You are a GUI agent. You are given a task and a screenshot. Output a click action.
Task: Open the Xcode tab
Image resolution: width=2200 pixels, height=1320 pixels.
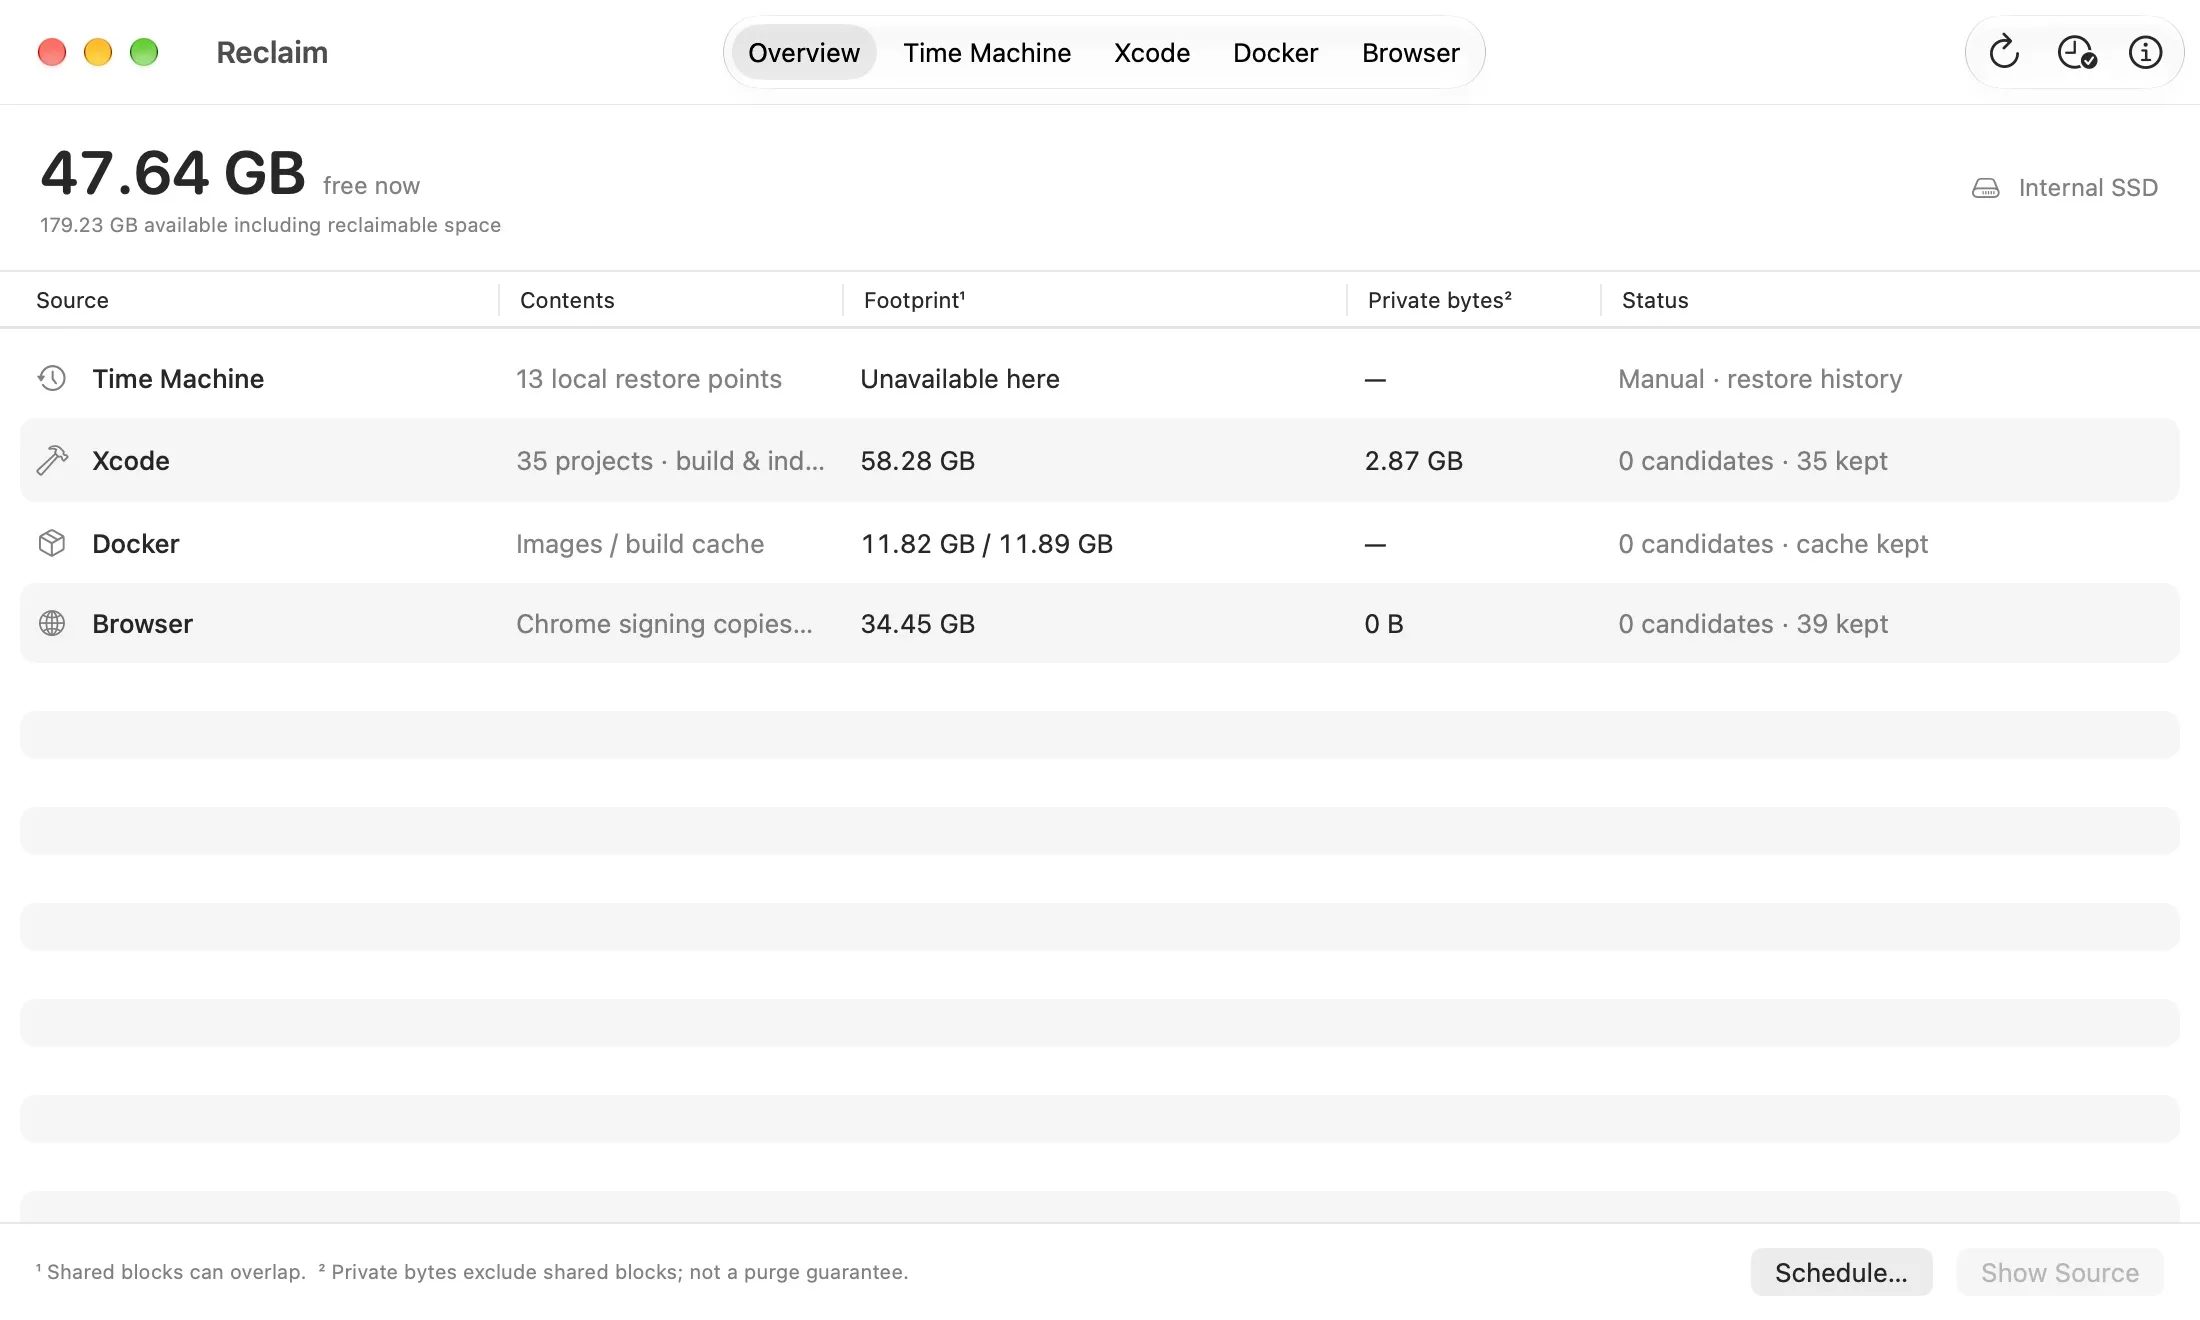[x=1152, y=52]
